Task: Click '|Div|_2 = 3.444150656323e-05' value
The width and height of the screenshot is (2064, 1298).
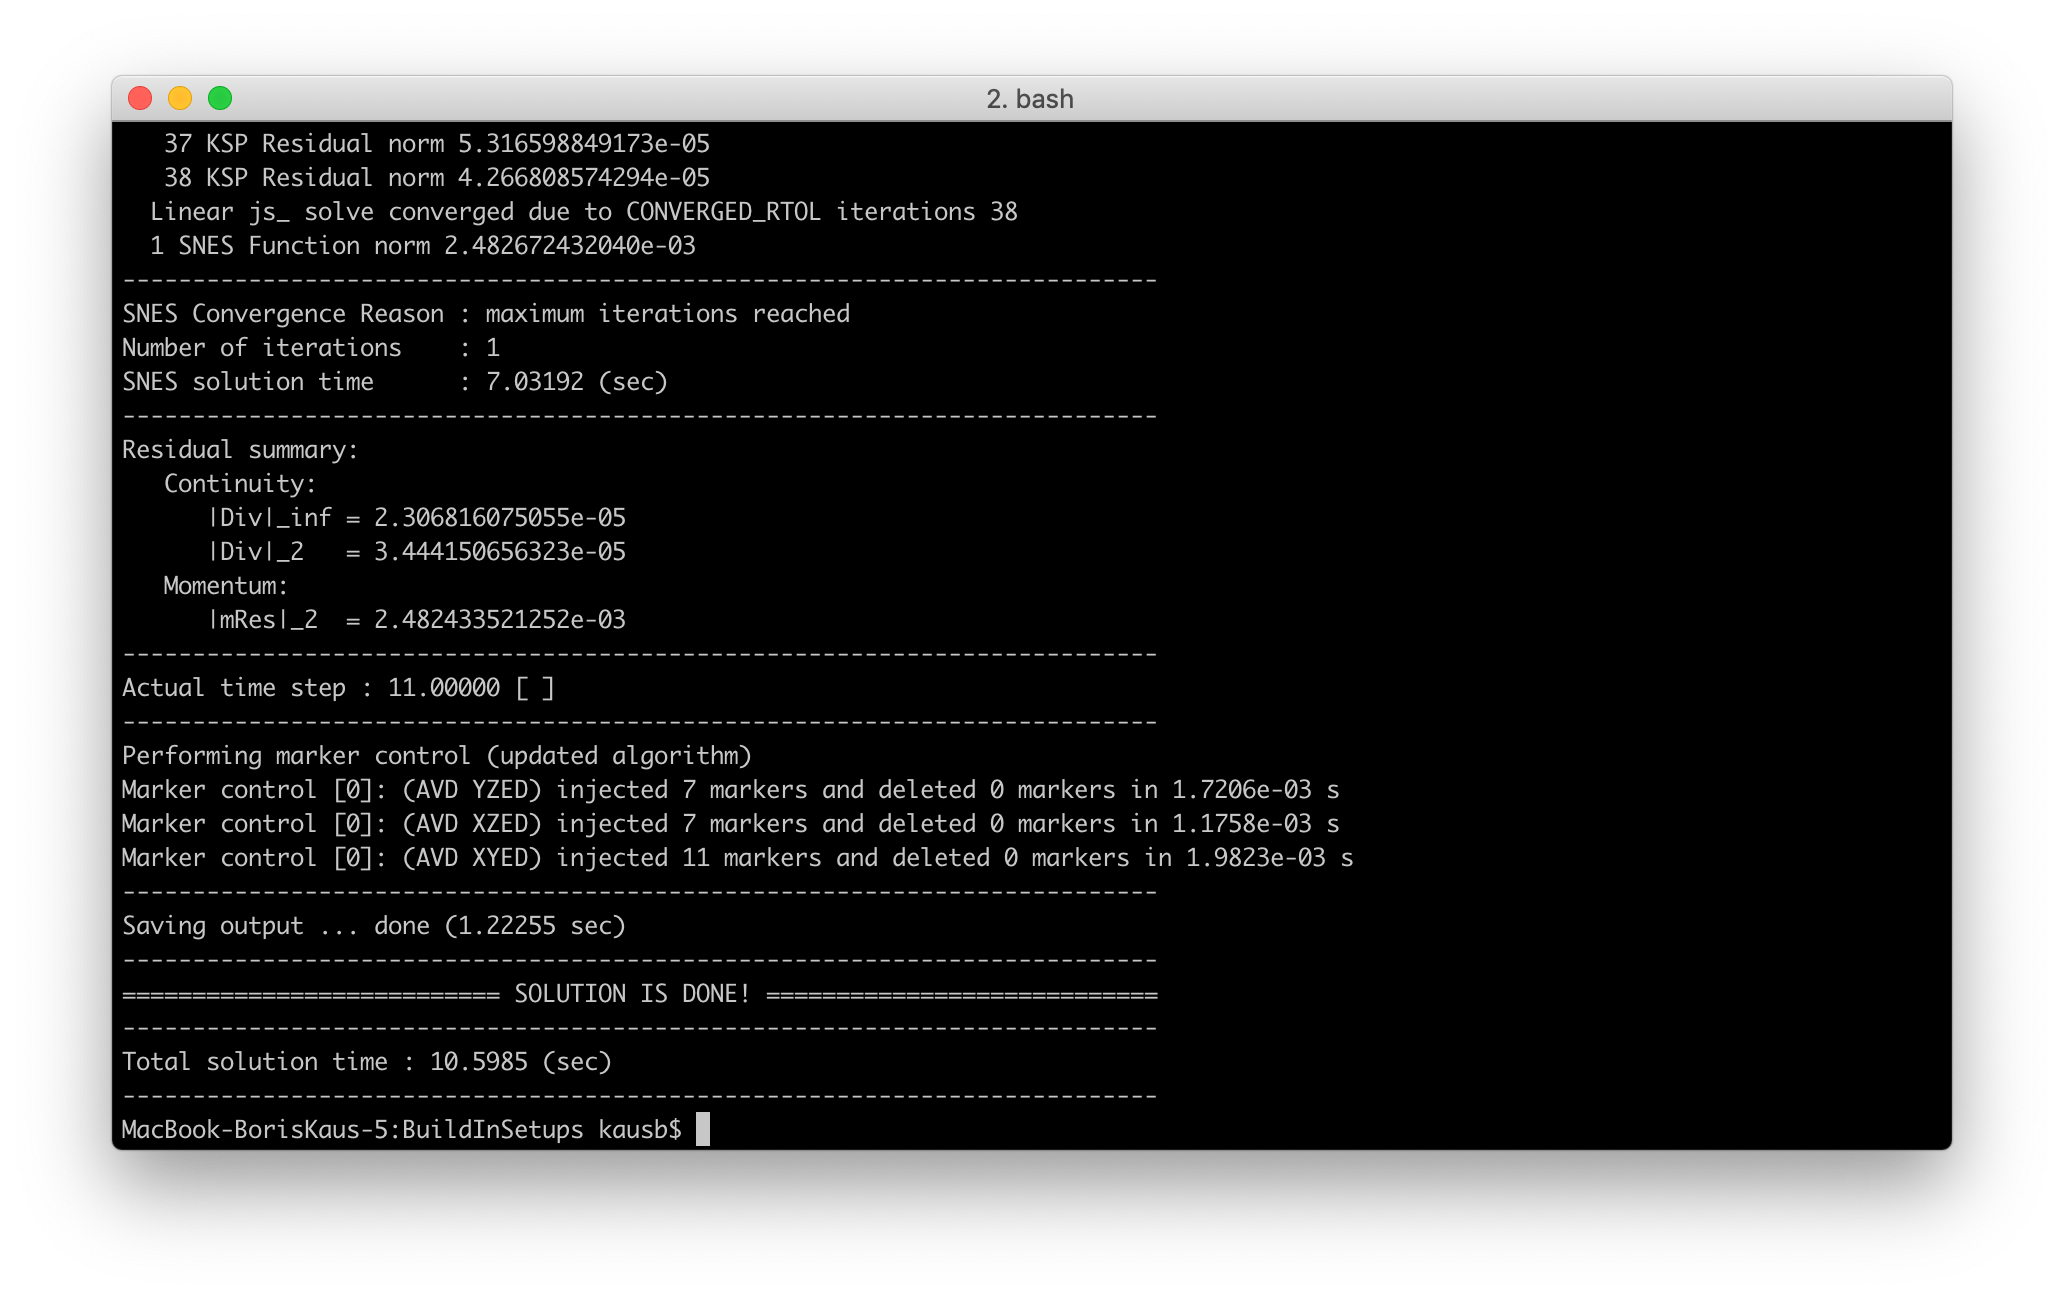Action: click(x=417, y=552)
